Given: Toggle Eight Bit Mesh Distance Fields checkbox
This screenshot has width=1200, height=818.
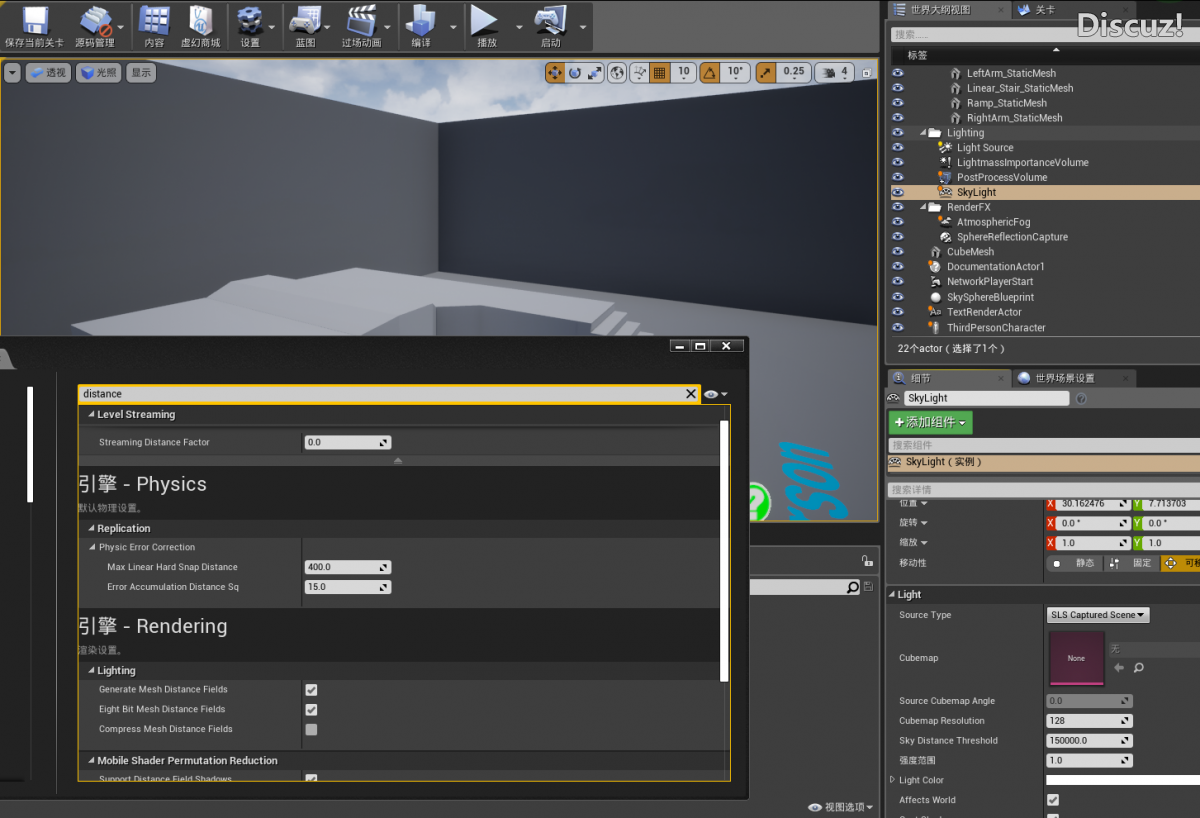Looking at the screenshot, I should (311, 710).
